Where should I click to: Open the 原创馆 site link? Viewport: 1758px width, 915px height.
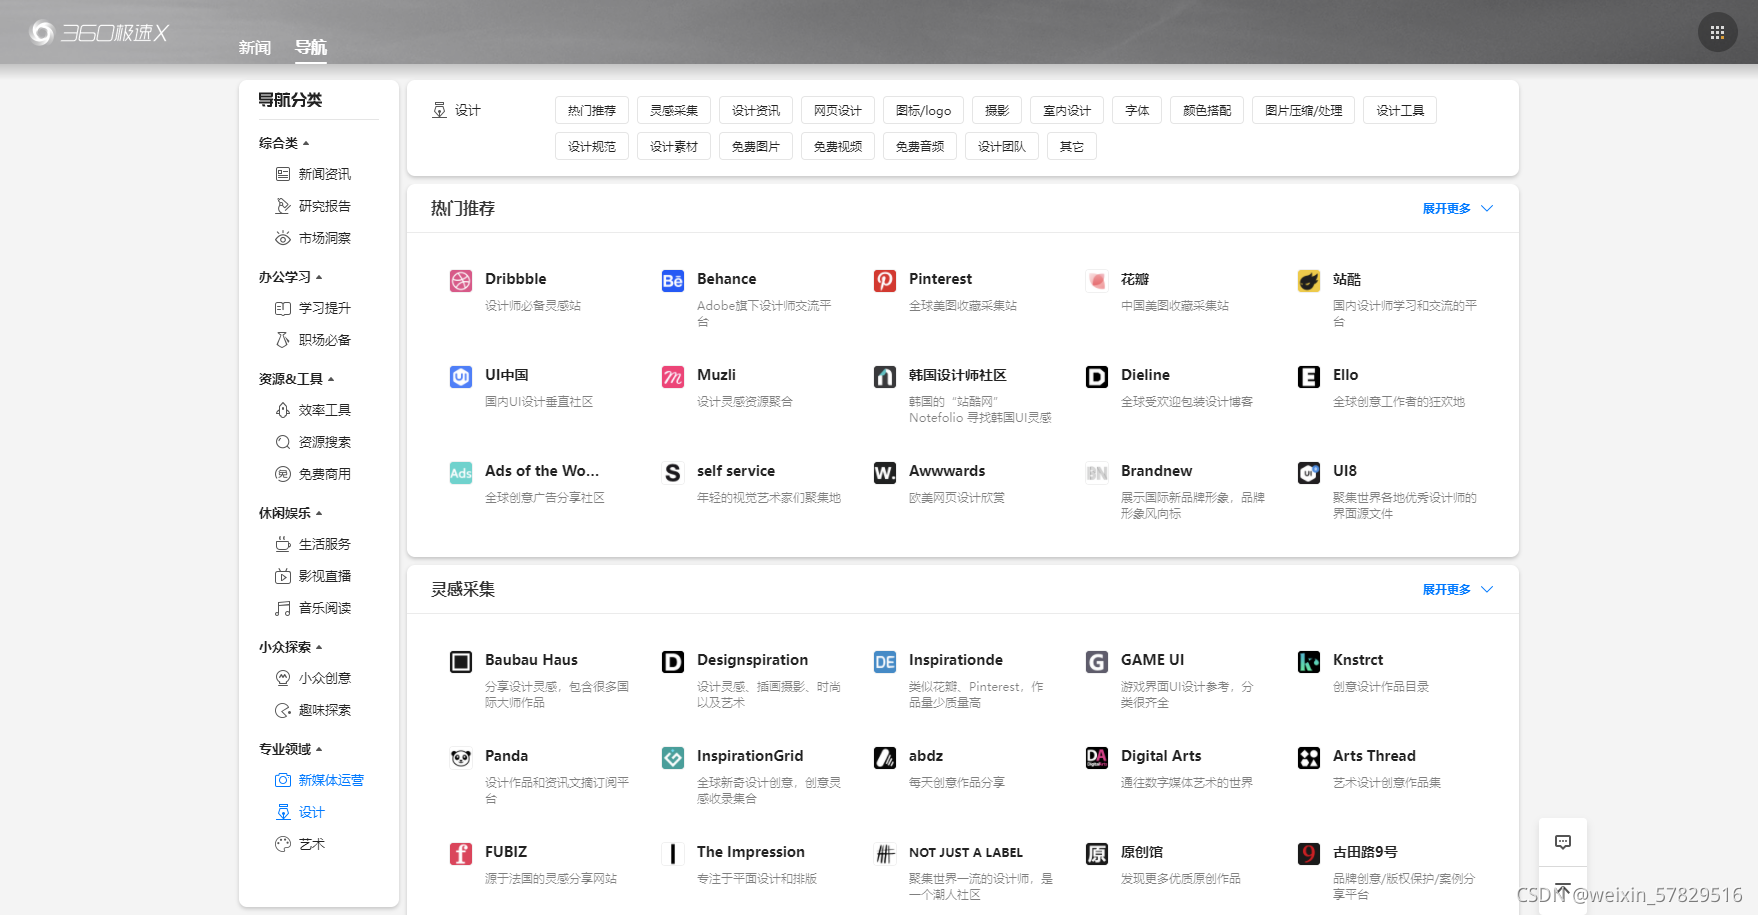[1142, 852]
